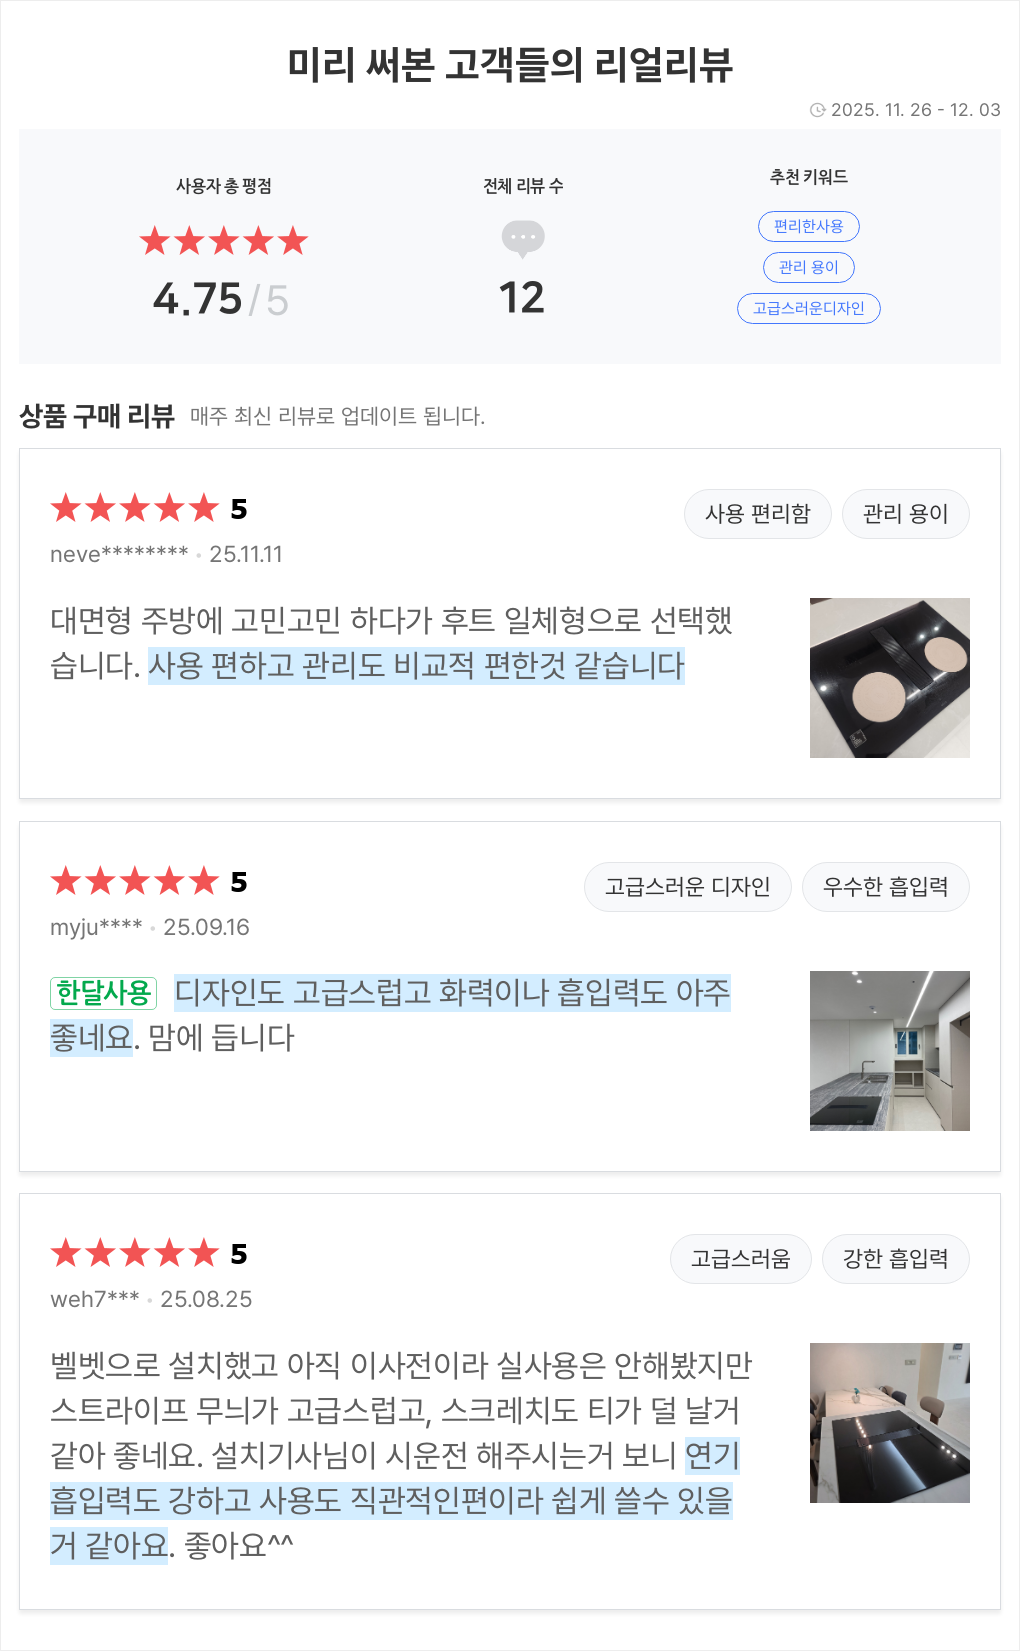Screen dimensions: 1020x1651
Task: Click the overall five-star rating icons
Action: [223, 241]
